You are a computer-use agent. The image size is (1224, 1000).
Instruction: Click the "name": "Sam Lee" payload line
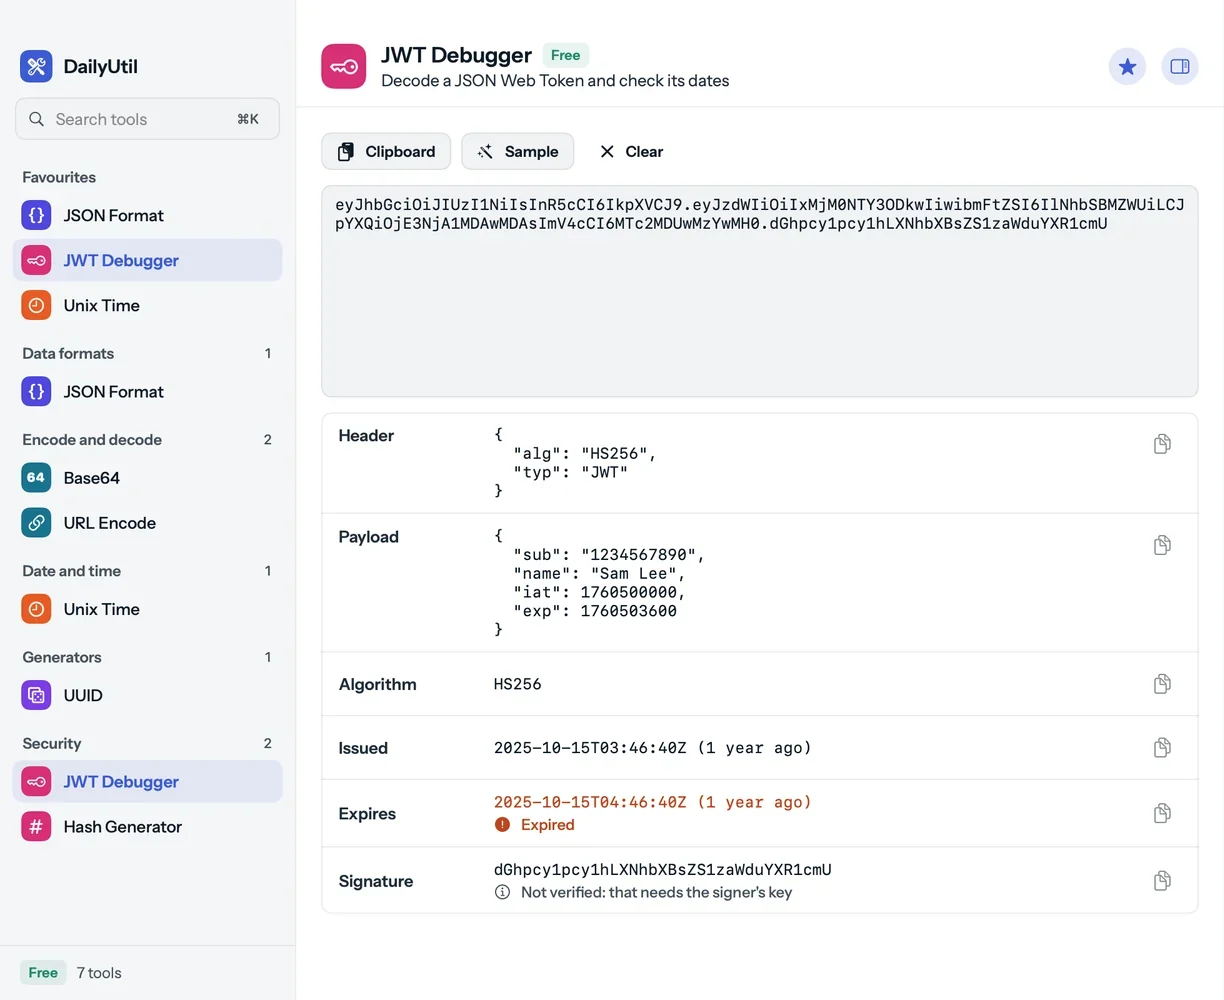tap(599, 573)
